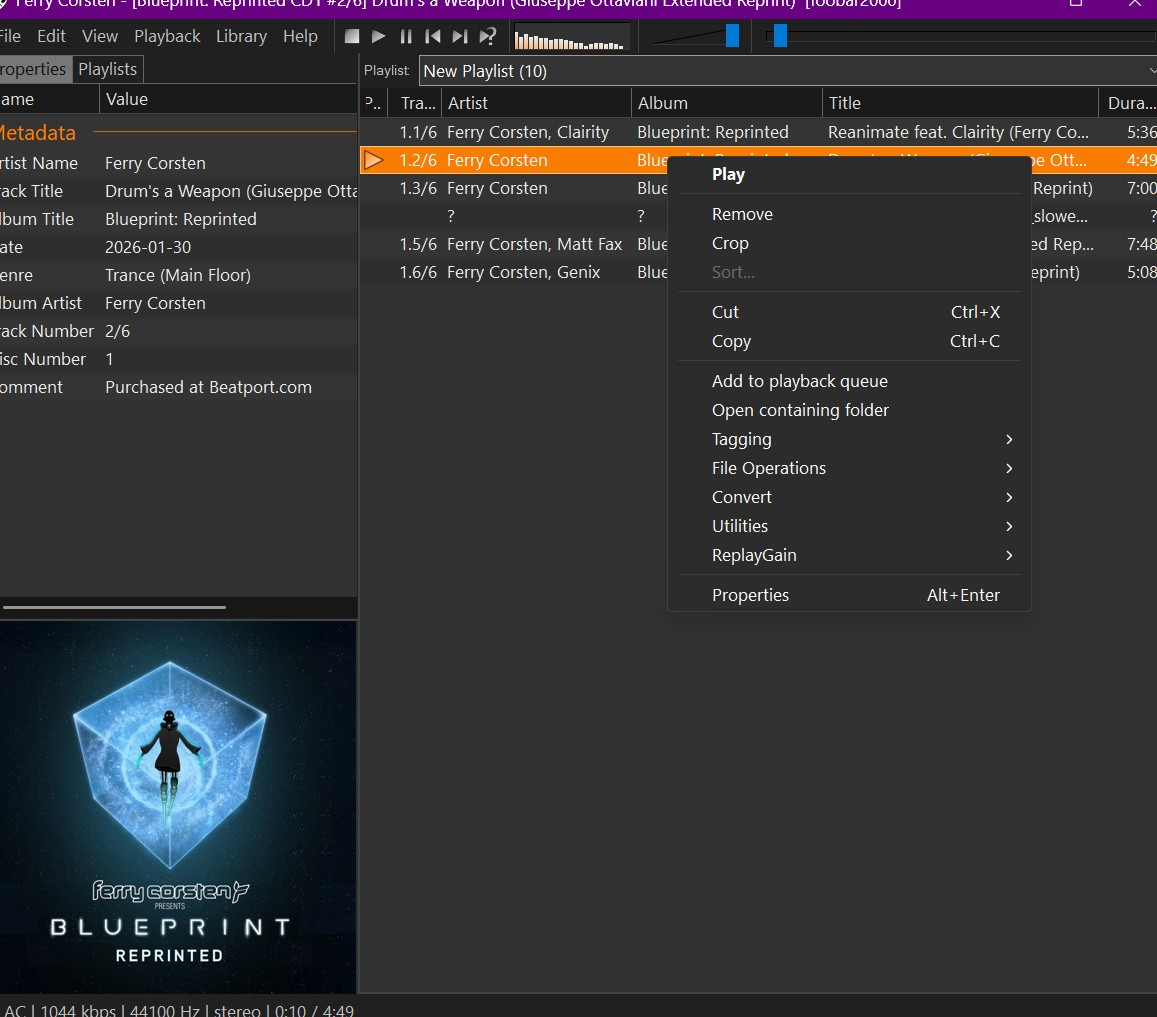Click the Value column header
Image resolution: width=1157 pixels, height=1017 pixels.
(x=228, y=99)
